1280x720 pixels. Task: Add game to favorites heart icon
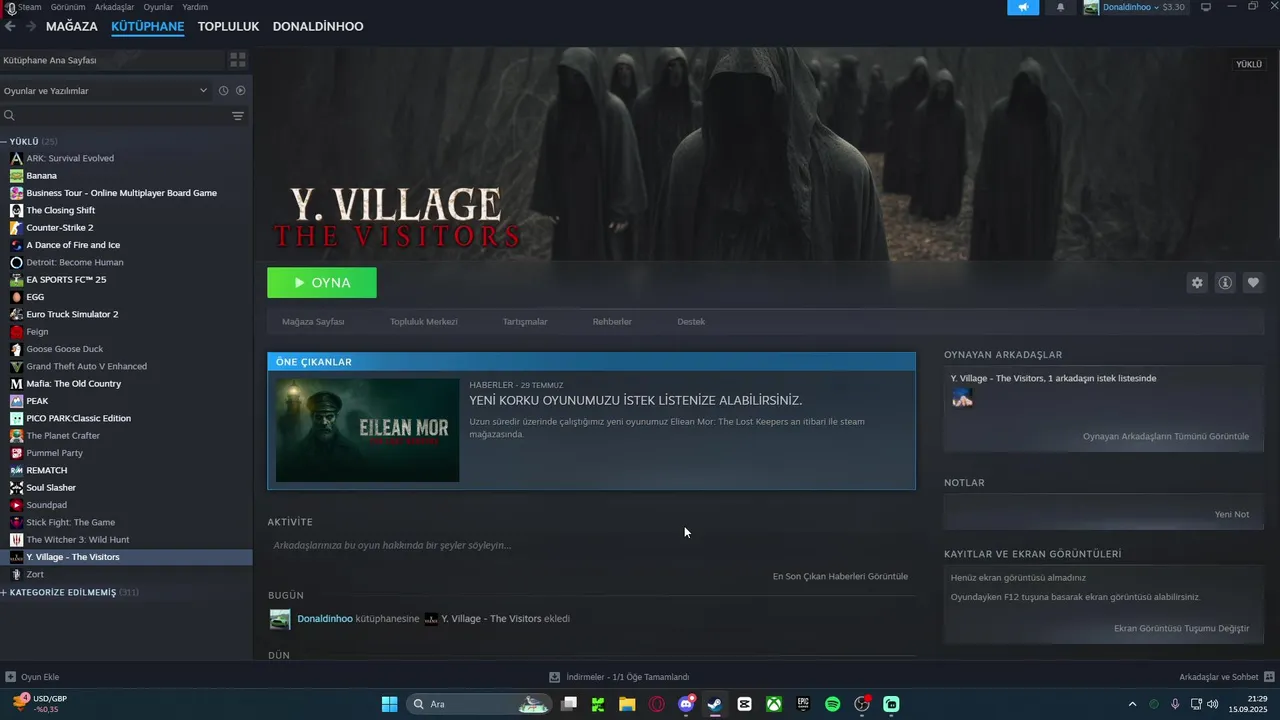[1253, 283]
